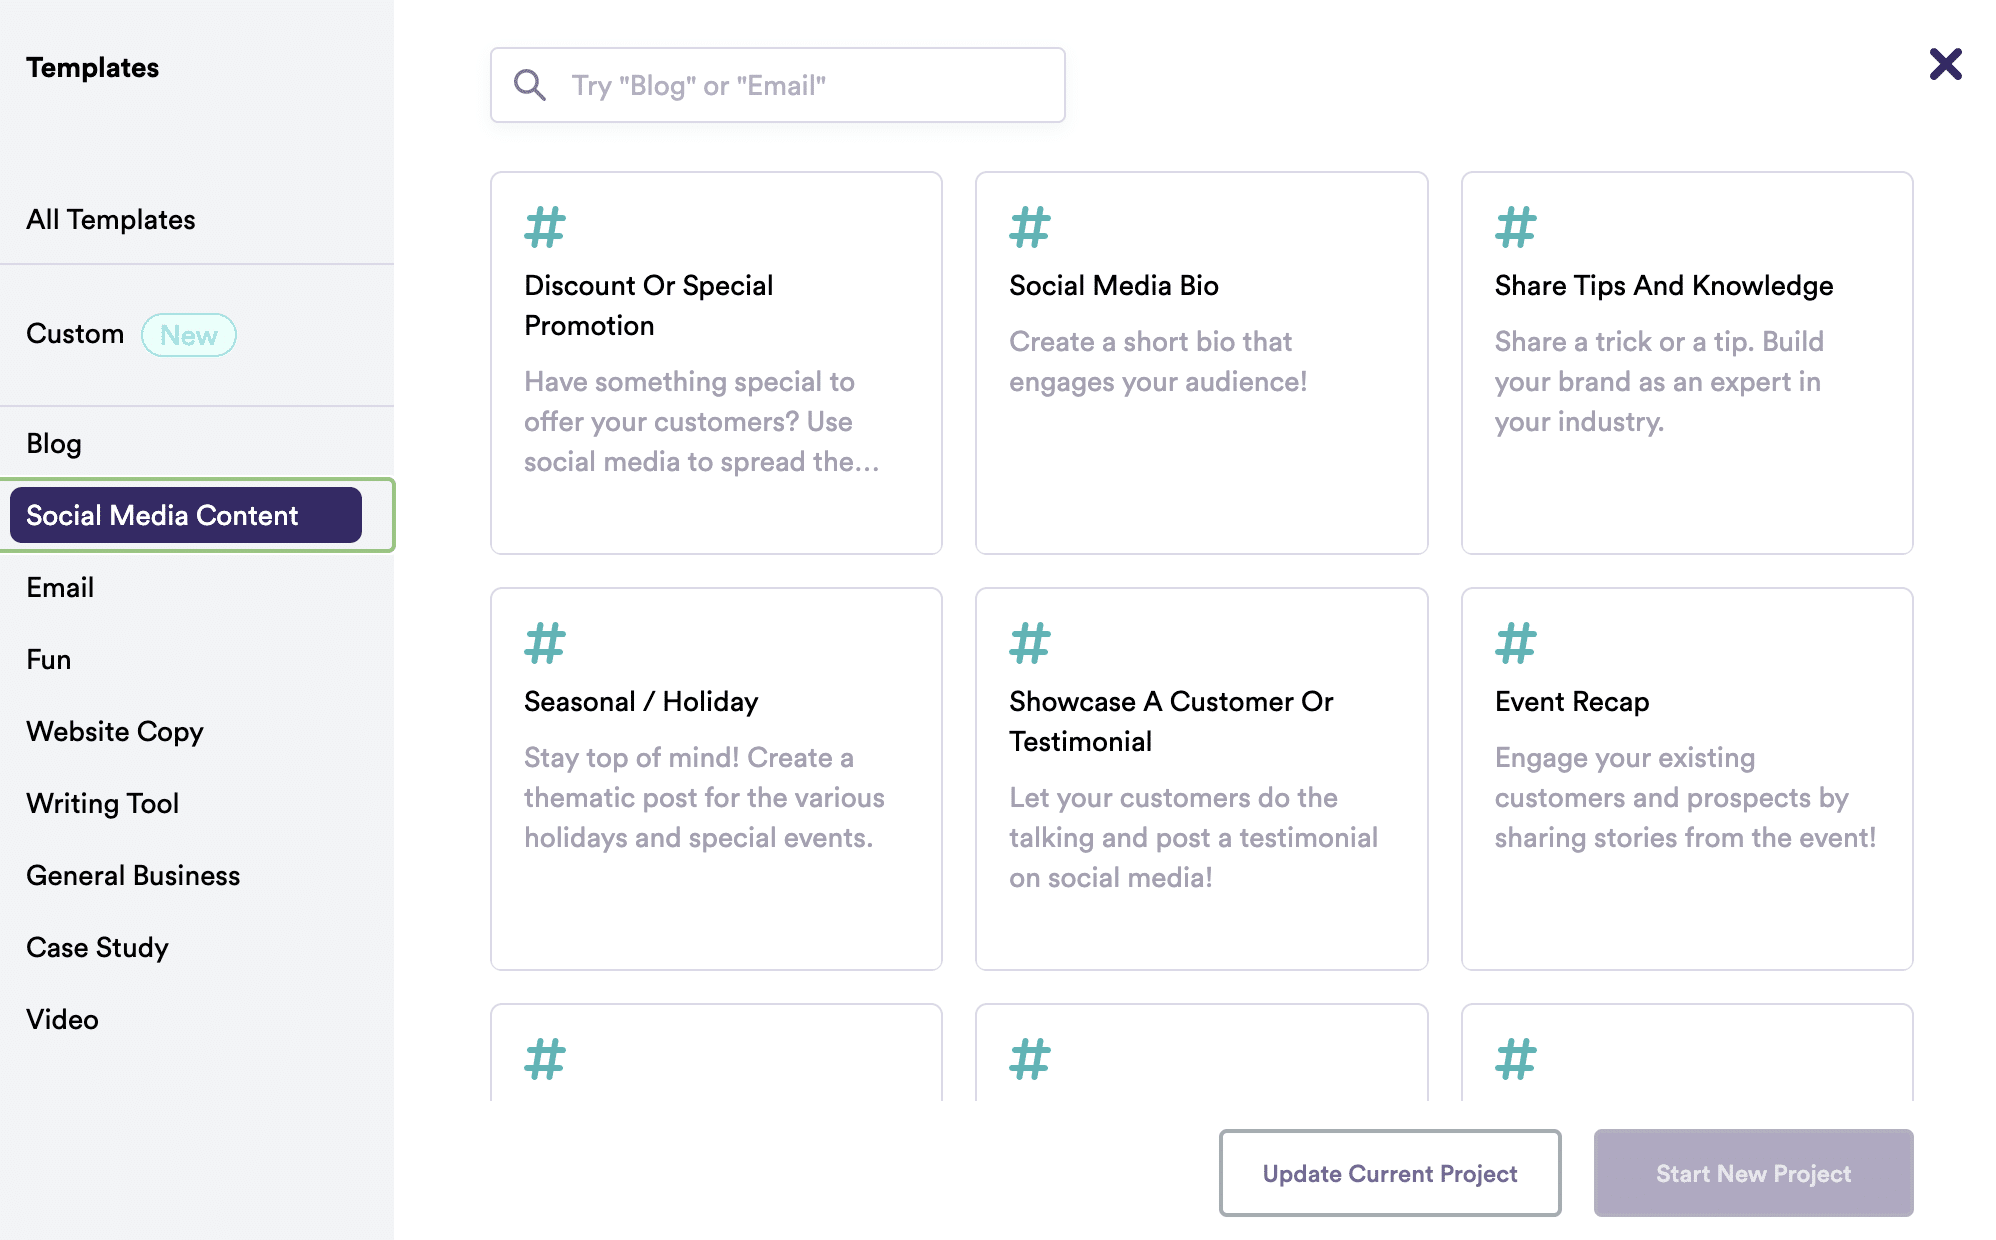
Task: Select the Case Study category
Action: (x=97, y=947)
